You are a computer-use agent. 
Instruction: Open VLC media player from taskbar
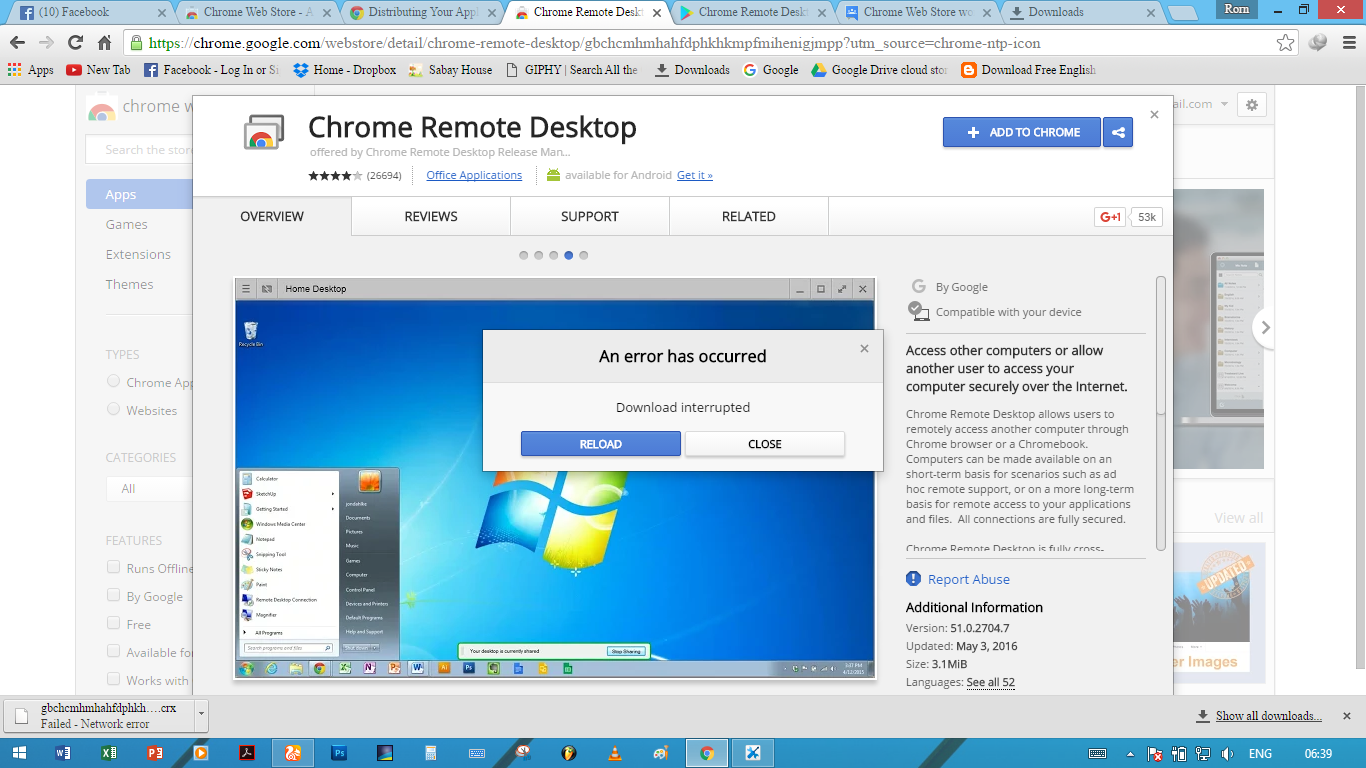[615, 753]
